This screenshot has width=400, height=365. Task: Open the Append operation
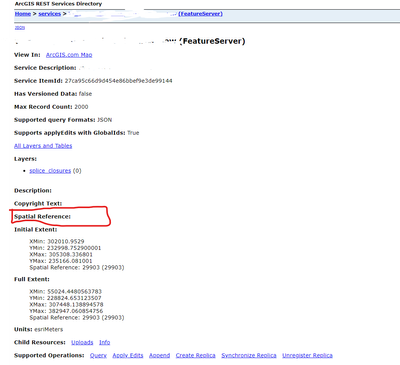pyautogui.click(x=159, y=355)
